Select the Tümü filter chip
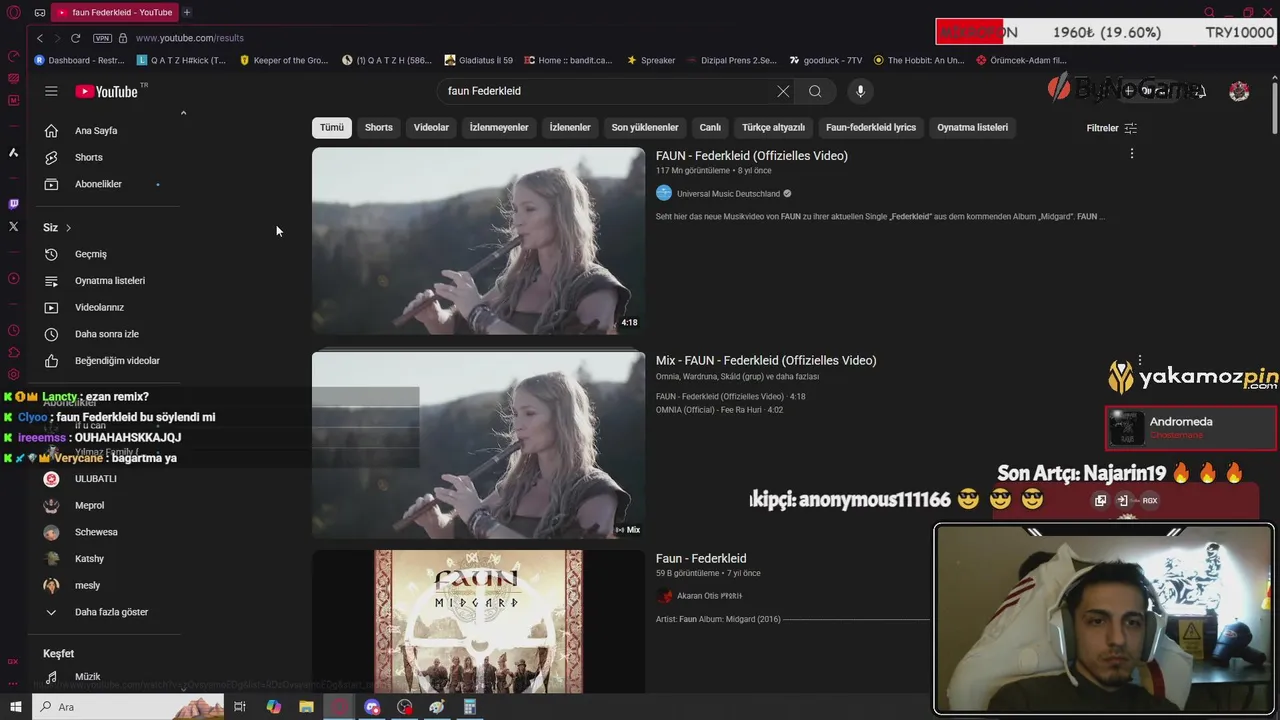The height and width of the screenshot is (720, 1280). pos(332,128)
